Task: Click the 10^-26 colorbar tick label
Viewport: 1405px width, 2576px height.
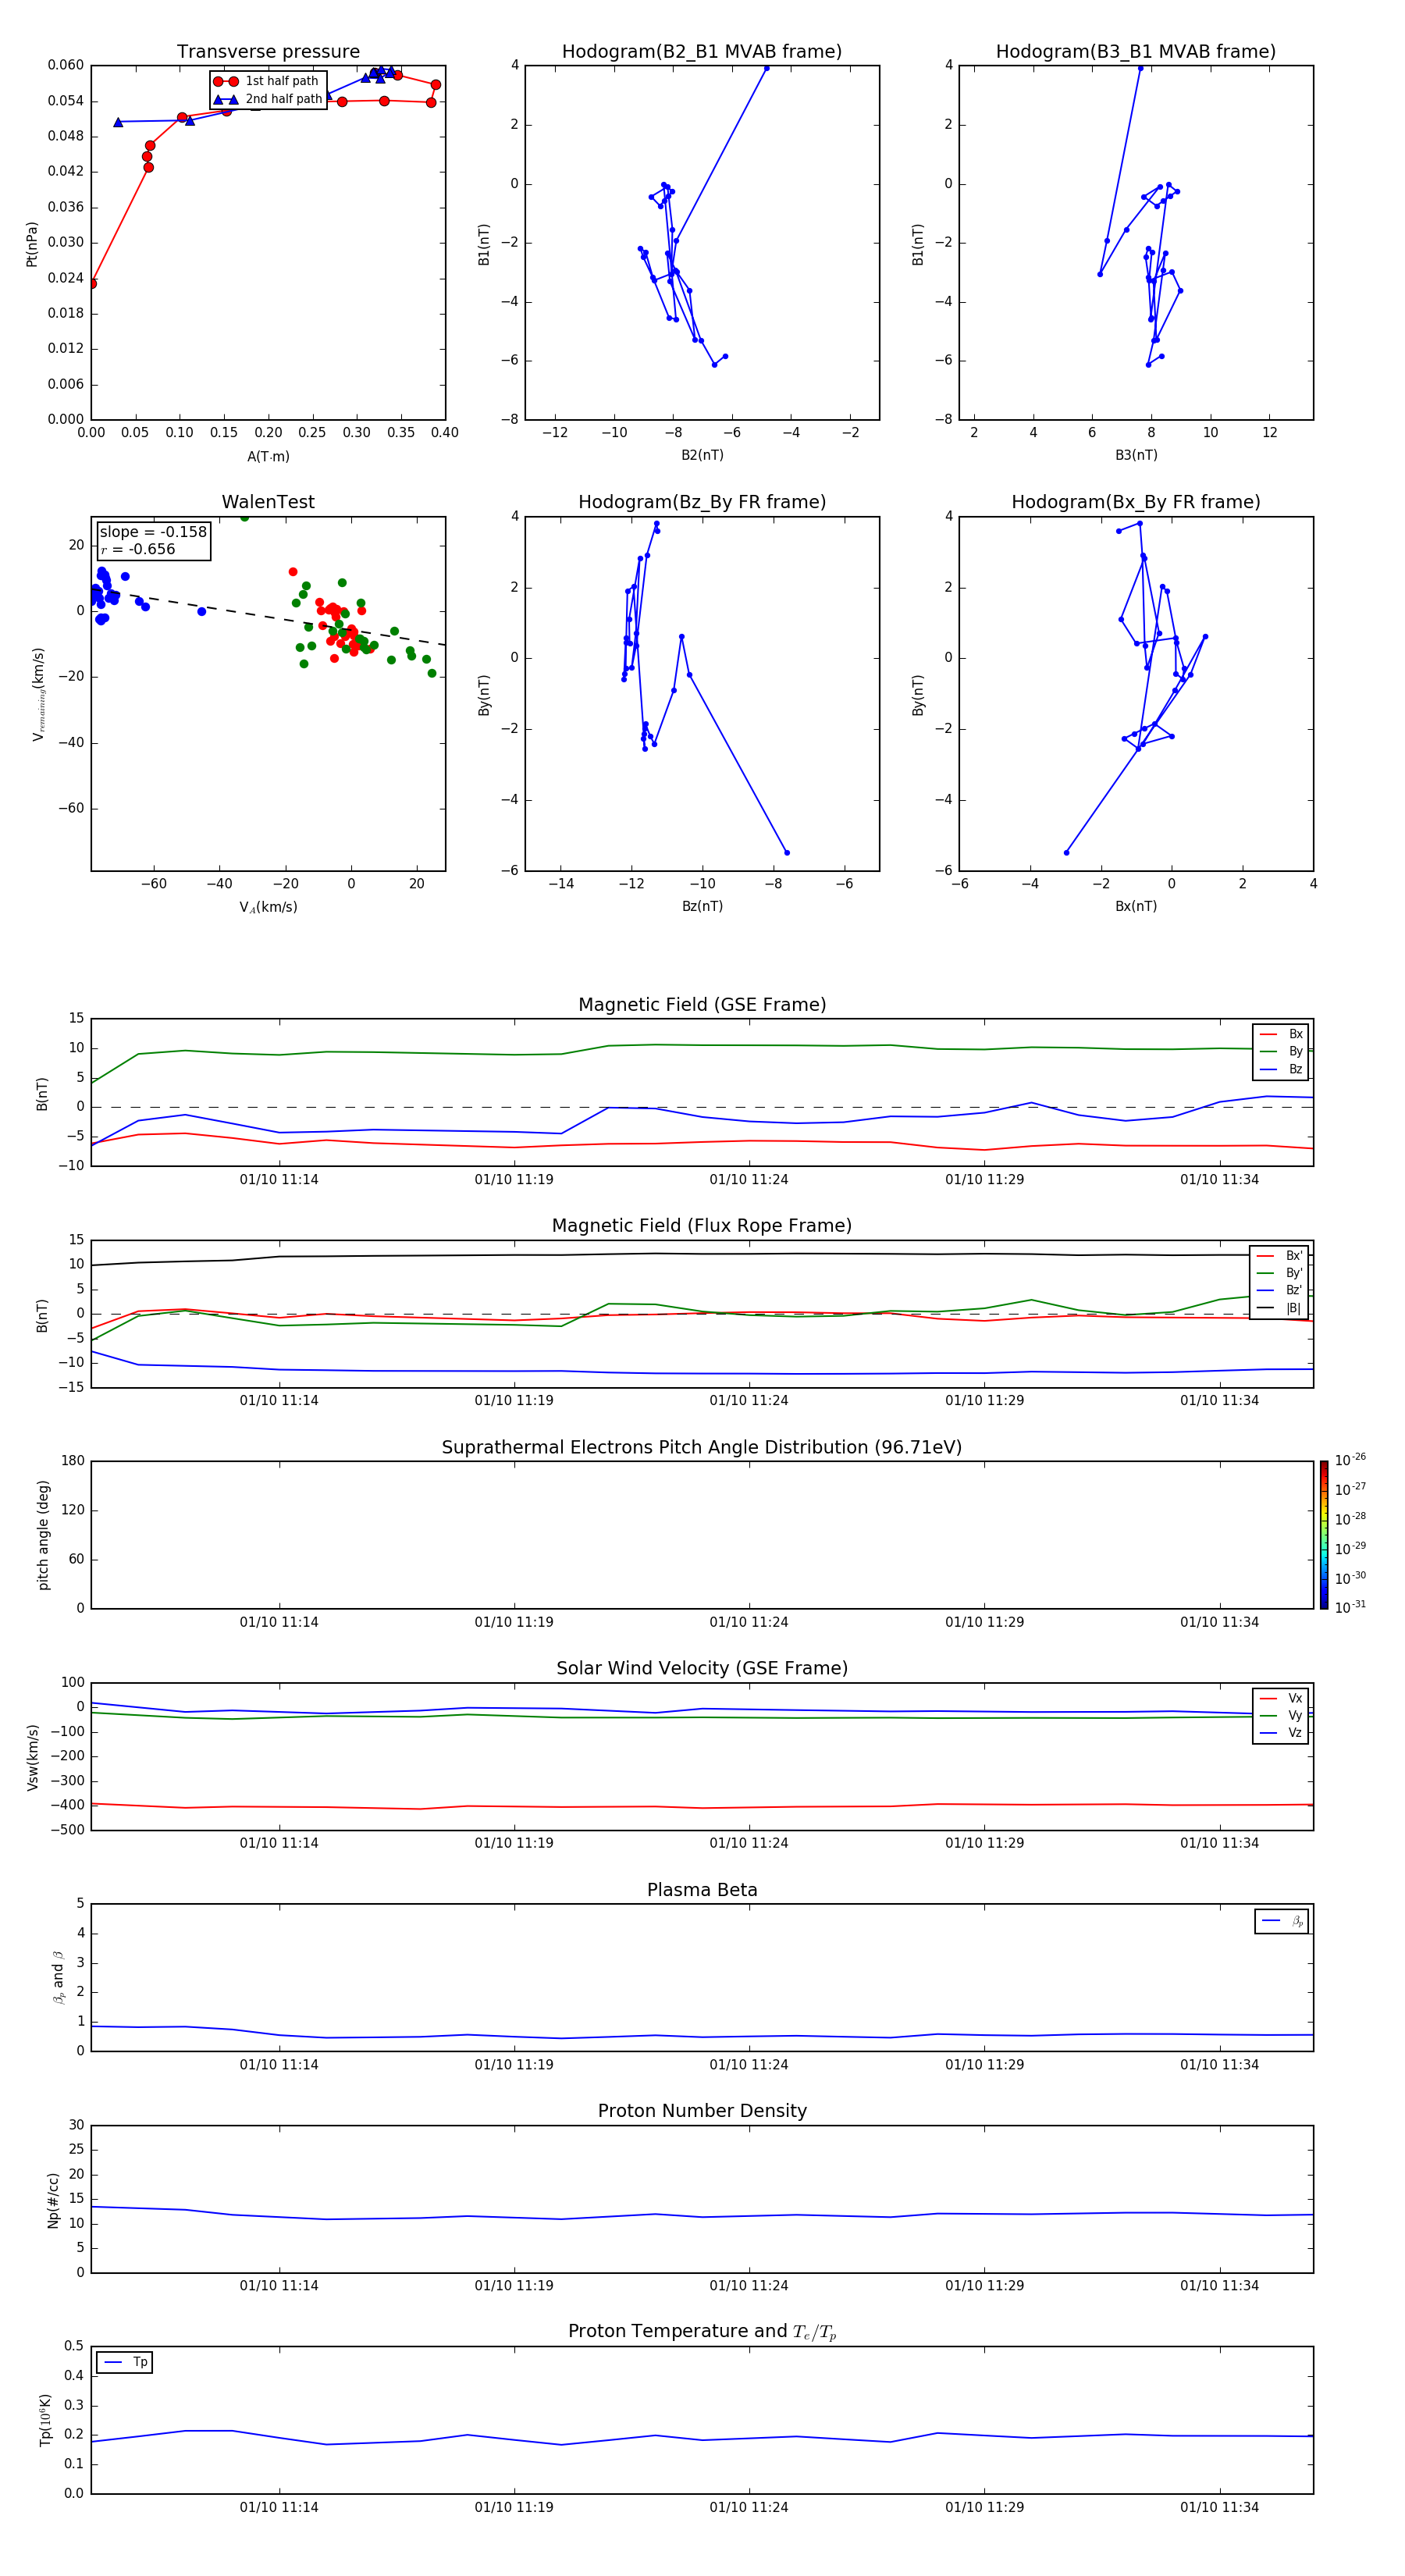Action: point(1350,1460)
